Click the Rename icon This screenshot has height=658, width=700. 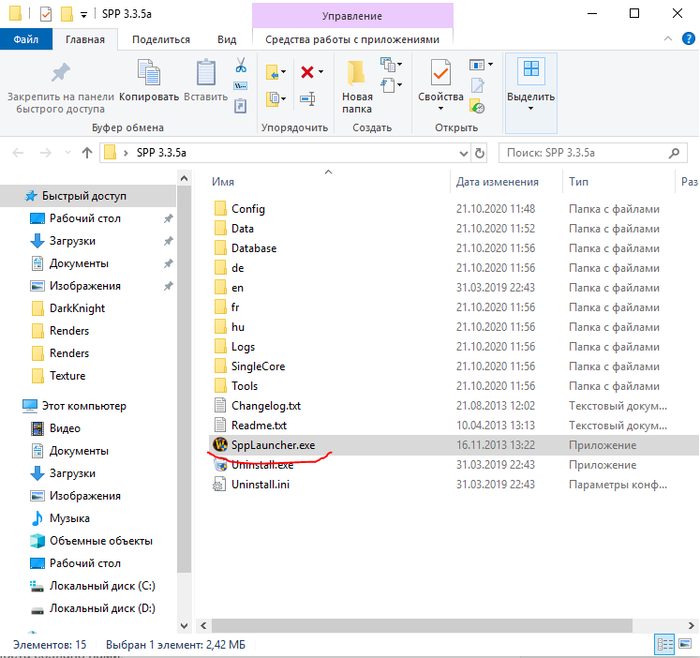click(x=308, y=99)
